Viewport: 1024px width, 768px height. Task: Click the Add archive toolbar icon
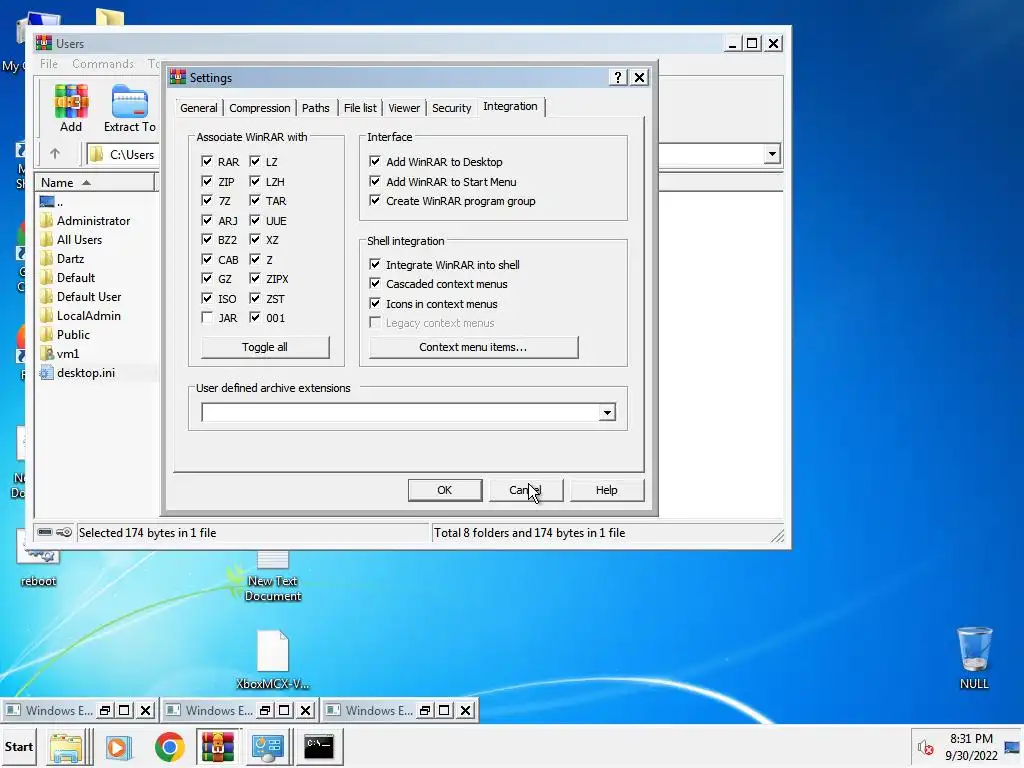71,108
